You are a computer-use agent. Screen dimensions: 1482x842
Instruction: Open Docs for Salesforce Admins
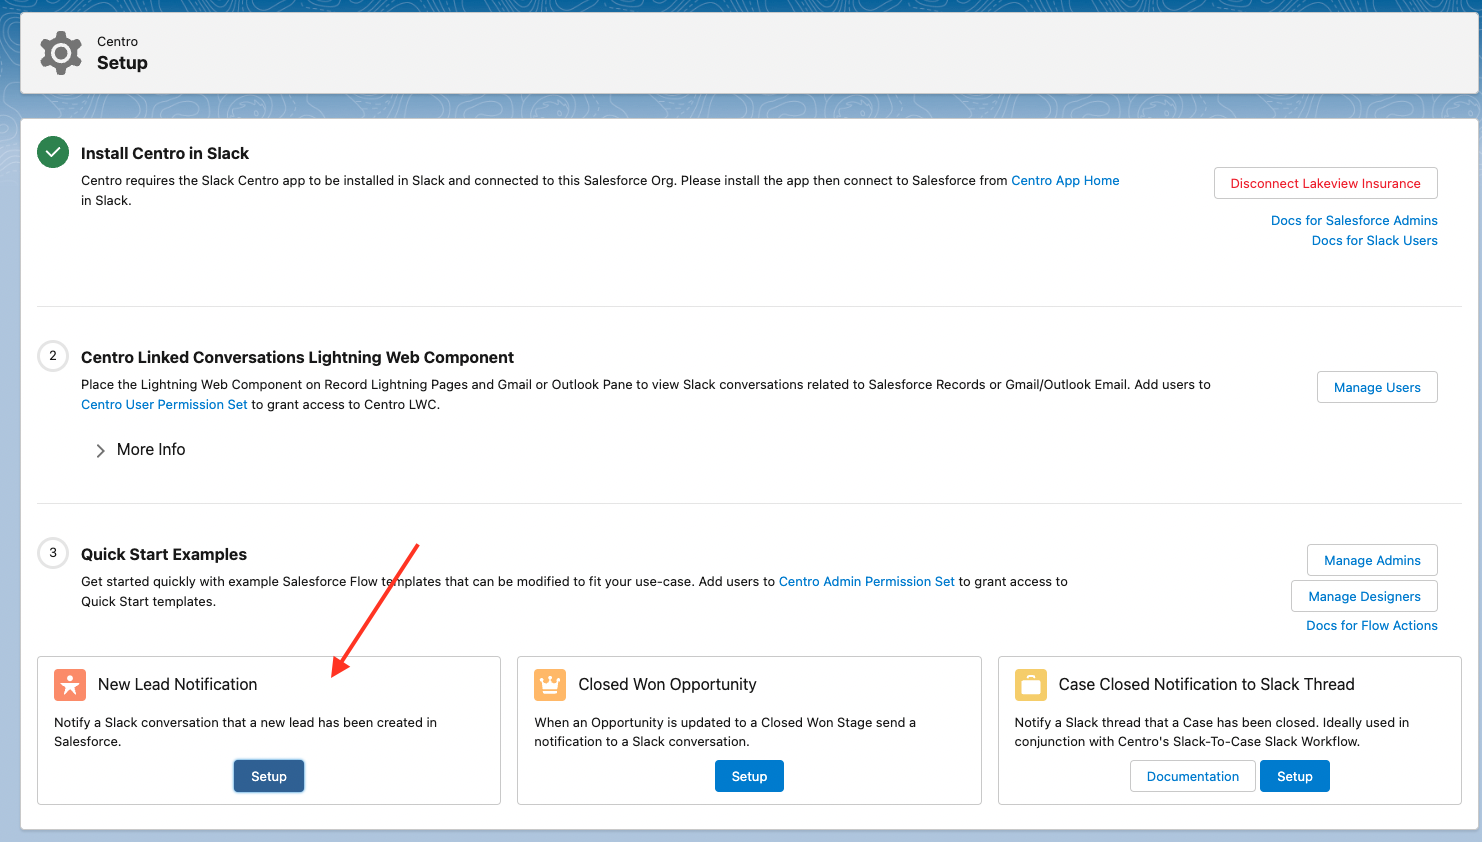pyautogui.click(x=1354, y=220)
